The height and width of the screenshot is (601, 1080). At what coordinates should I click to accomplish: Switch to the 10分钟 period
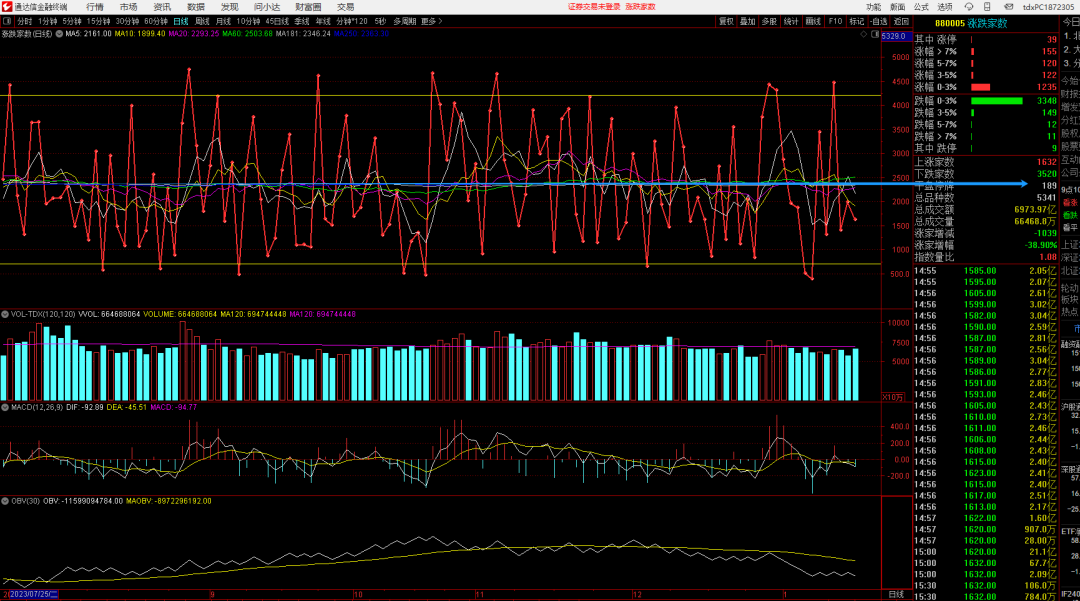point(248,21)
